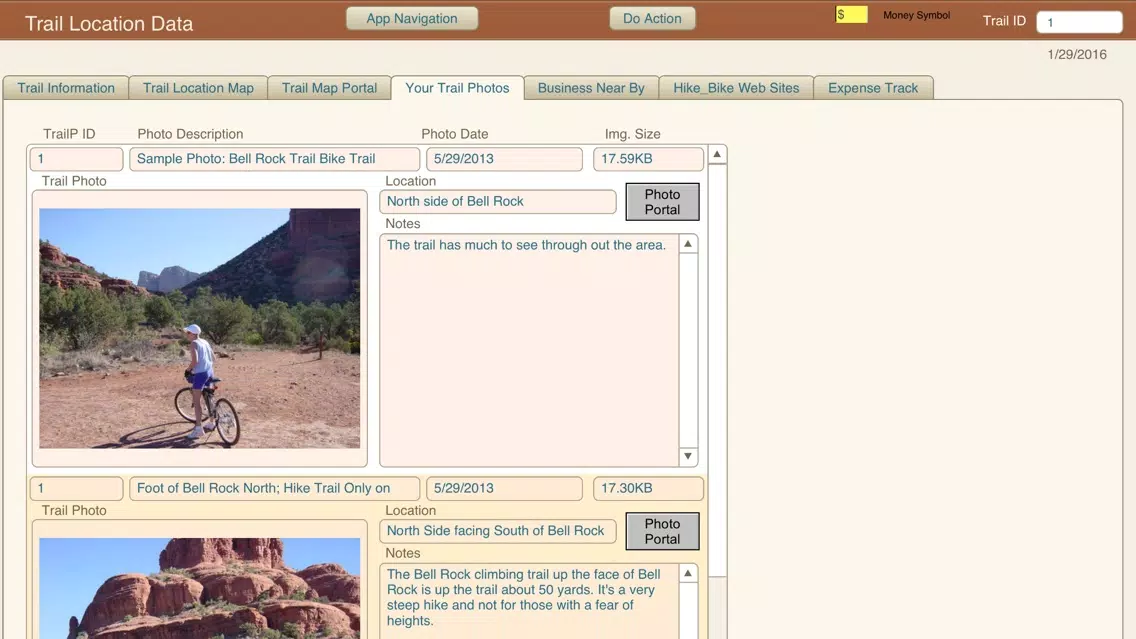The image size is (1136, 639).
Task: Click the first Photo Portal button
Action: 662,202
